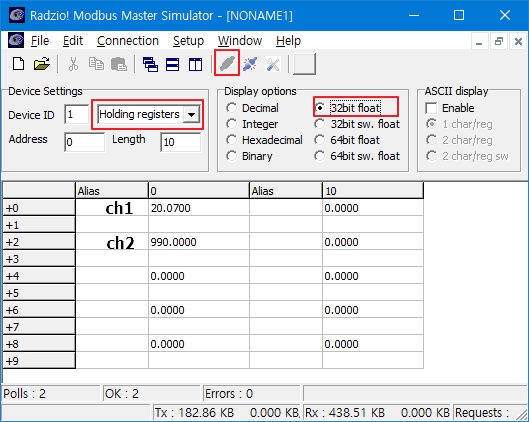The width and height of the screenshot is (529, 422).
Task: Select Hexadecimal display option
Action: pyautogui.click(x=264, y=140)
